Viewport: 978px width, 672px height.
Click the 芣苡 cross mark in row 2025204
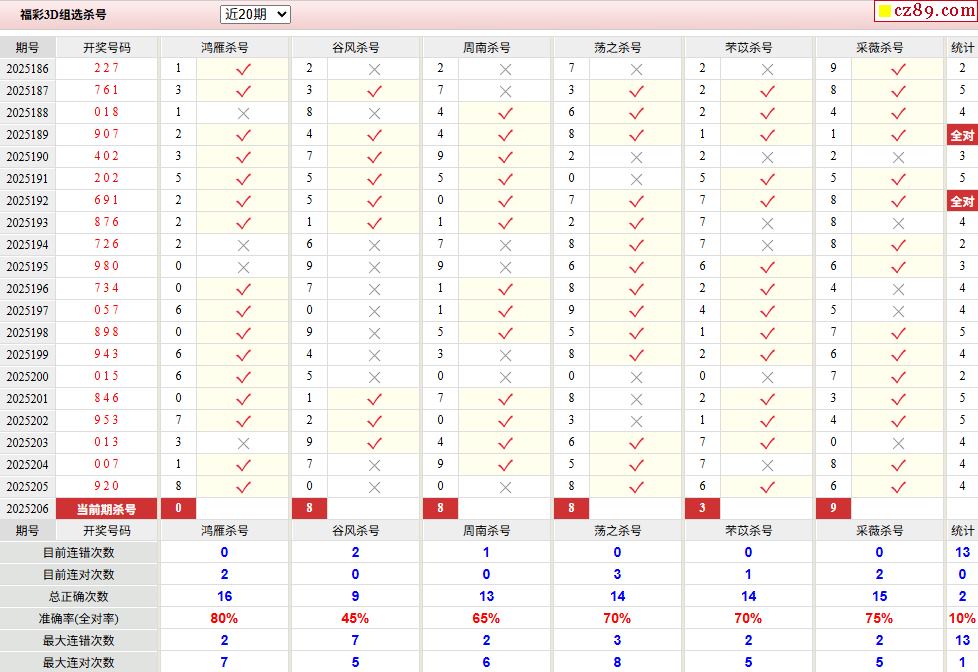(x=767, y=465)
